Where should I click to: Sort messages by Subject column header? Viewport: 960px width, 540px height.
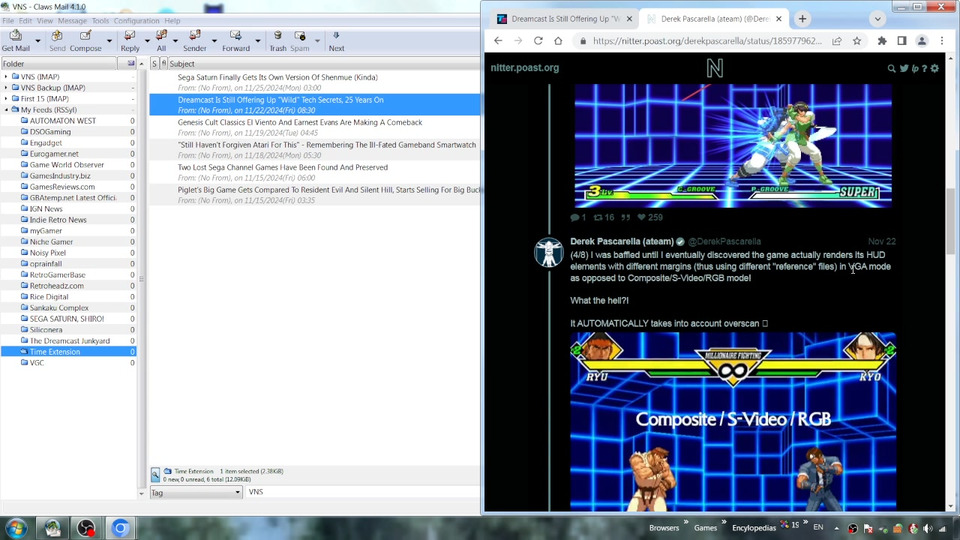click(x=324, y=64)
